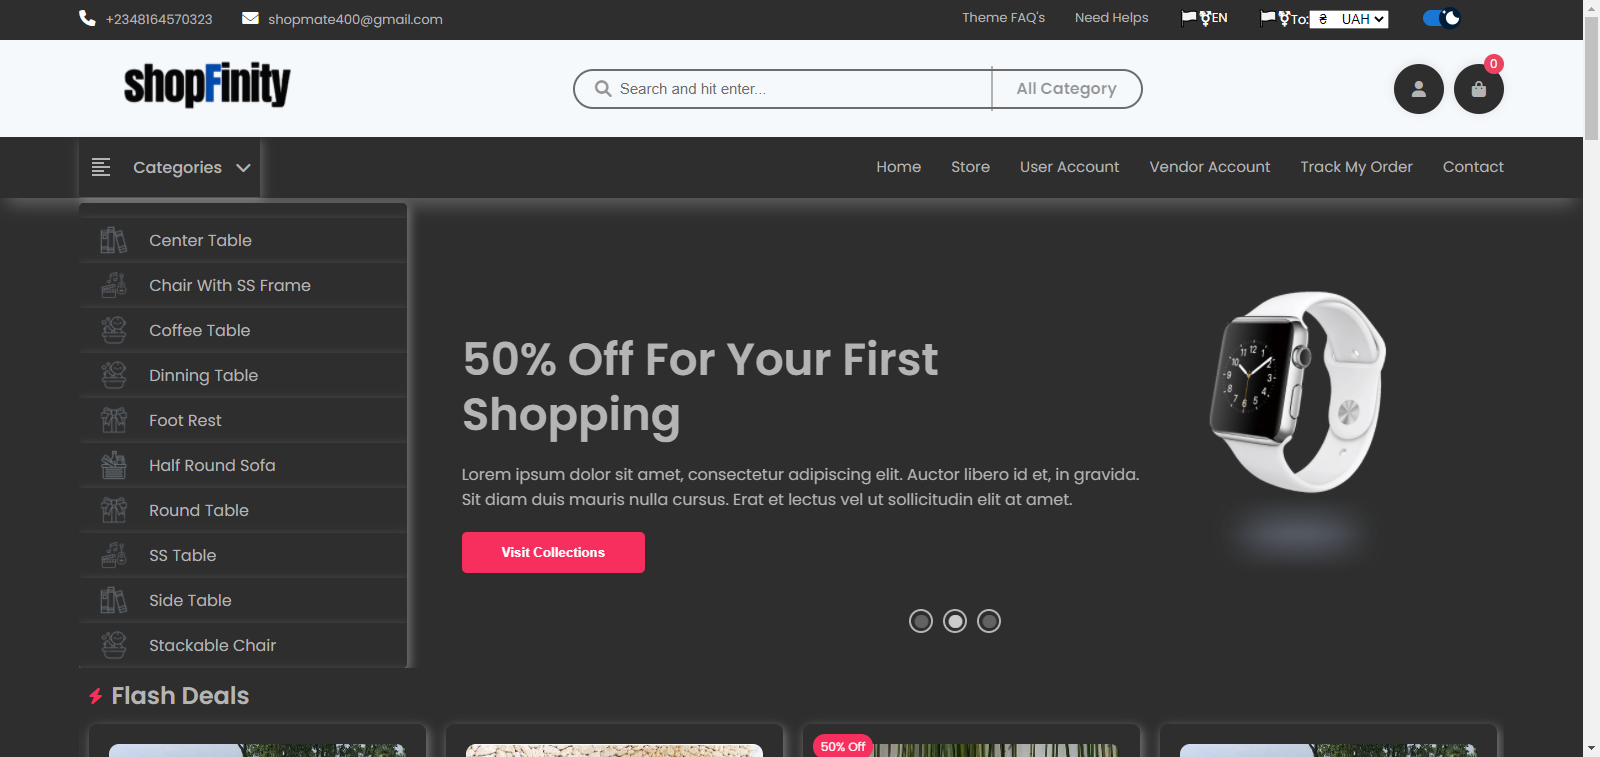The height and width of the screenshot is (757, 1600).
Task: Click the Coffee Table category icon
Action: [x=114, y=330]
